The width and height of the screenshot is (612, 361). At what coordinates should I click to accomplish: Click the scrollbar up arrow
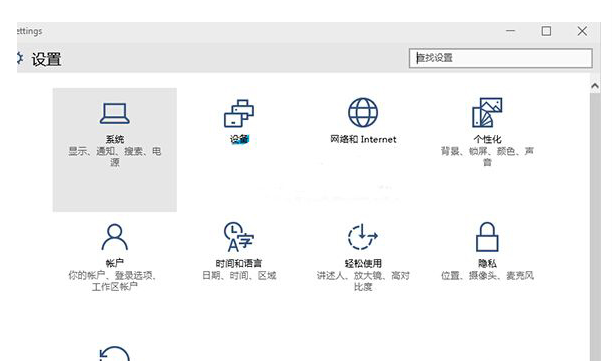595,85
